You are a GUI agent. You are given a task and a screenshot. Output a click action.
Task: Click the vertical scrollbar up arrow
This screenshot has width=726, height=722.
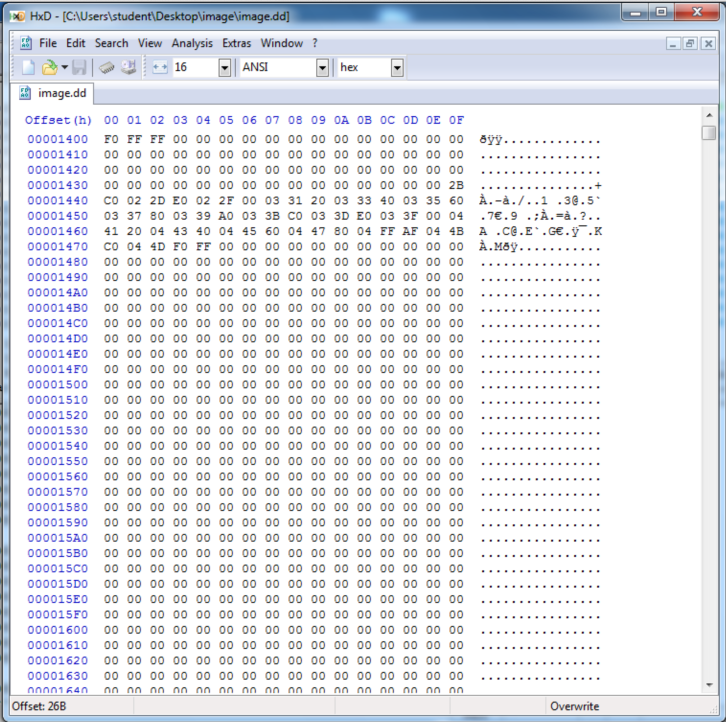point(709,115)
